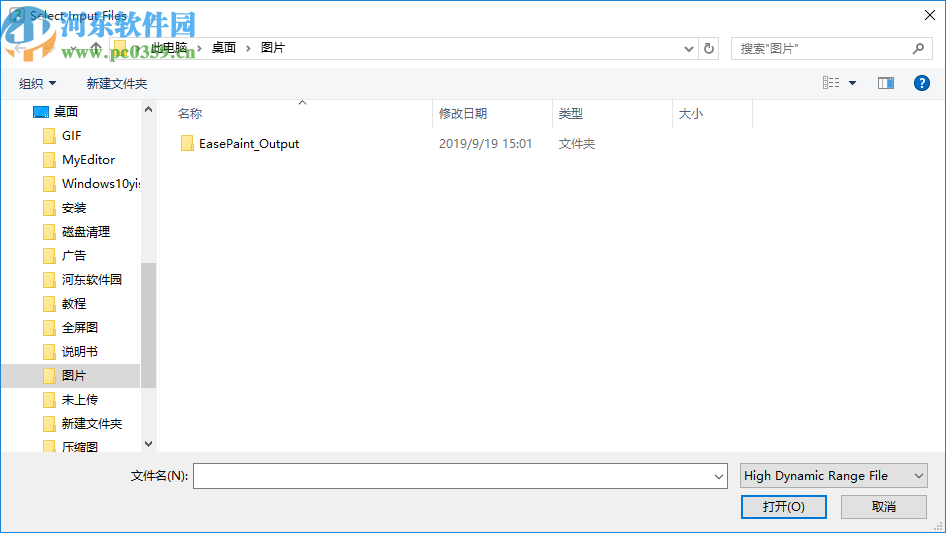Image resolution: width=946 pixels, height=533 pixels.
Task: Open the 未上传 folder in sidebar
Action: 80,400
